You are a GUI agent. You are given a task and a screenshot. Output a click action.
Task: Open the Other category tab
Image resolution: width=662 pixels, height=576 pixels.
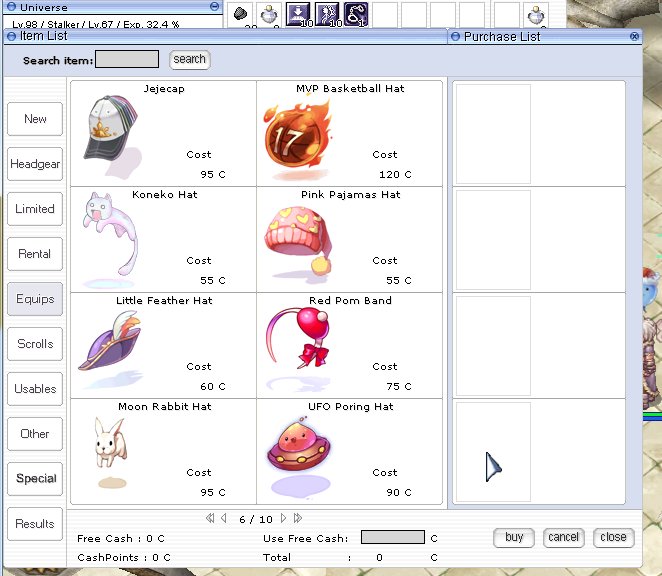pyautogui.click(x=35, y=434)
